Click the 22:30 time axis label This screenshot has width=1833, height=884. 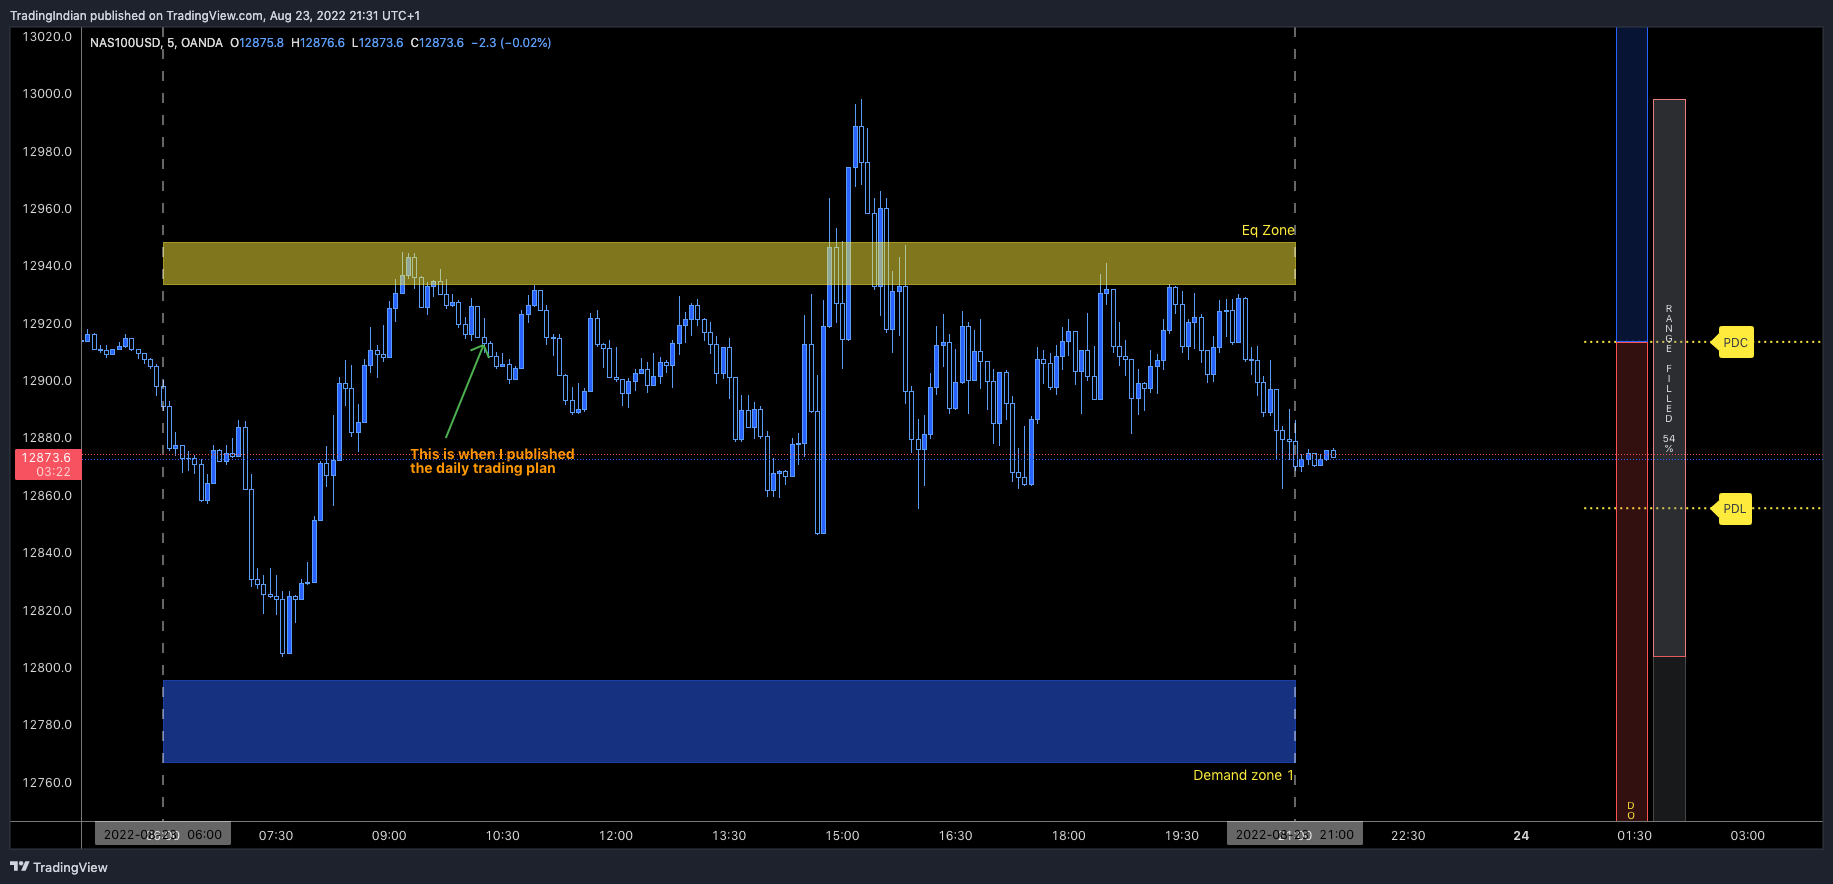coord(1408,836)
